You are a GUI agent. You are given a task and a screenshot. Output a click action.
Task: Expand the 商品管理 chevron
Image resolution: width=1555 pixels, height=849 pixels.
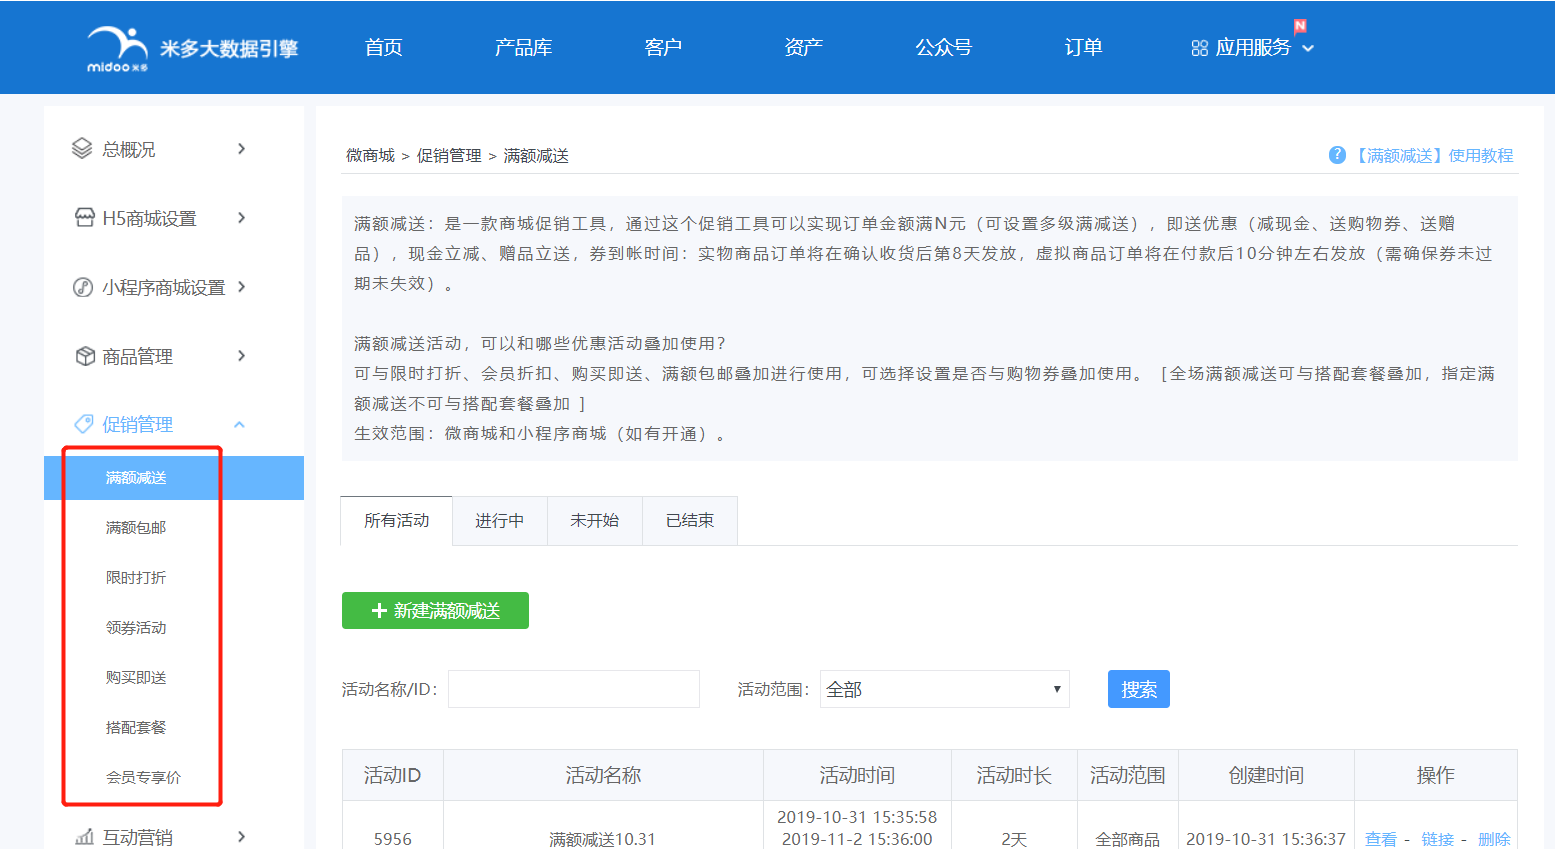[x=241, y=356]
